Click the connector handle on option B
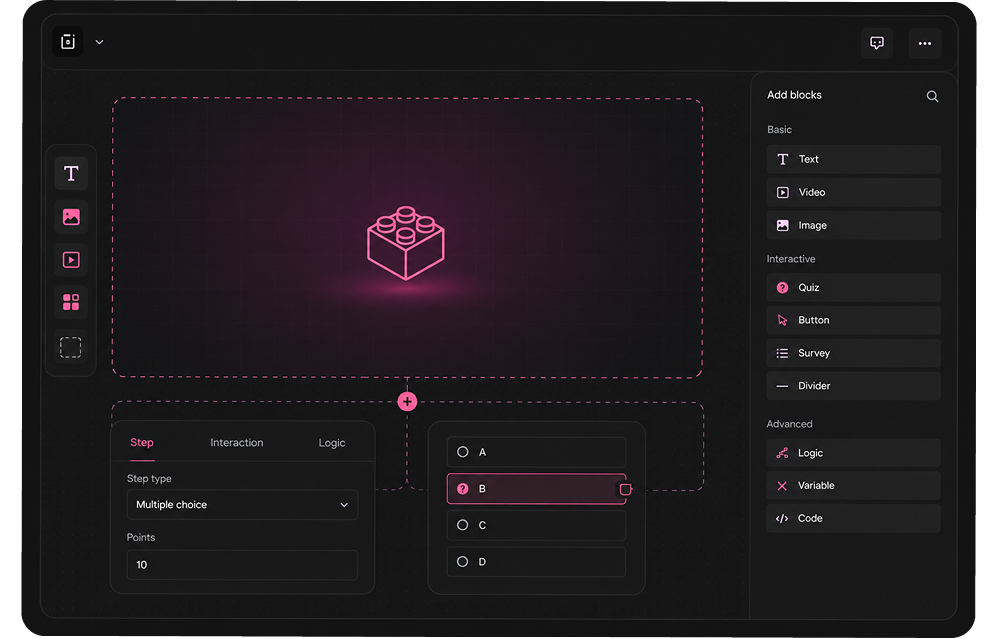This screenshot has height=639, width=998. pos(626,489)
